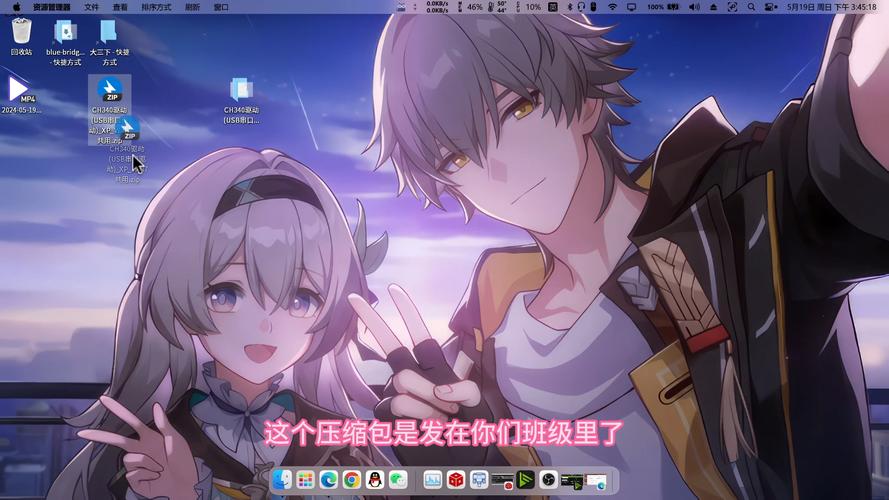
Task: Select the 回收站 recycle bin icon
Action: click(22, 37)
